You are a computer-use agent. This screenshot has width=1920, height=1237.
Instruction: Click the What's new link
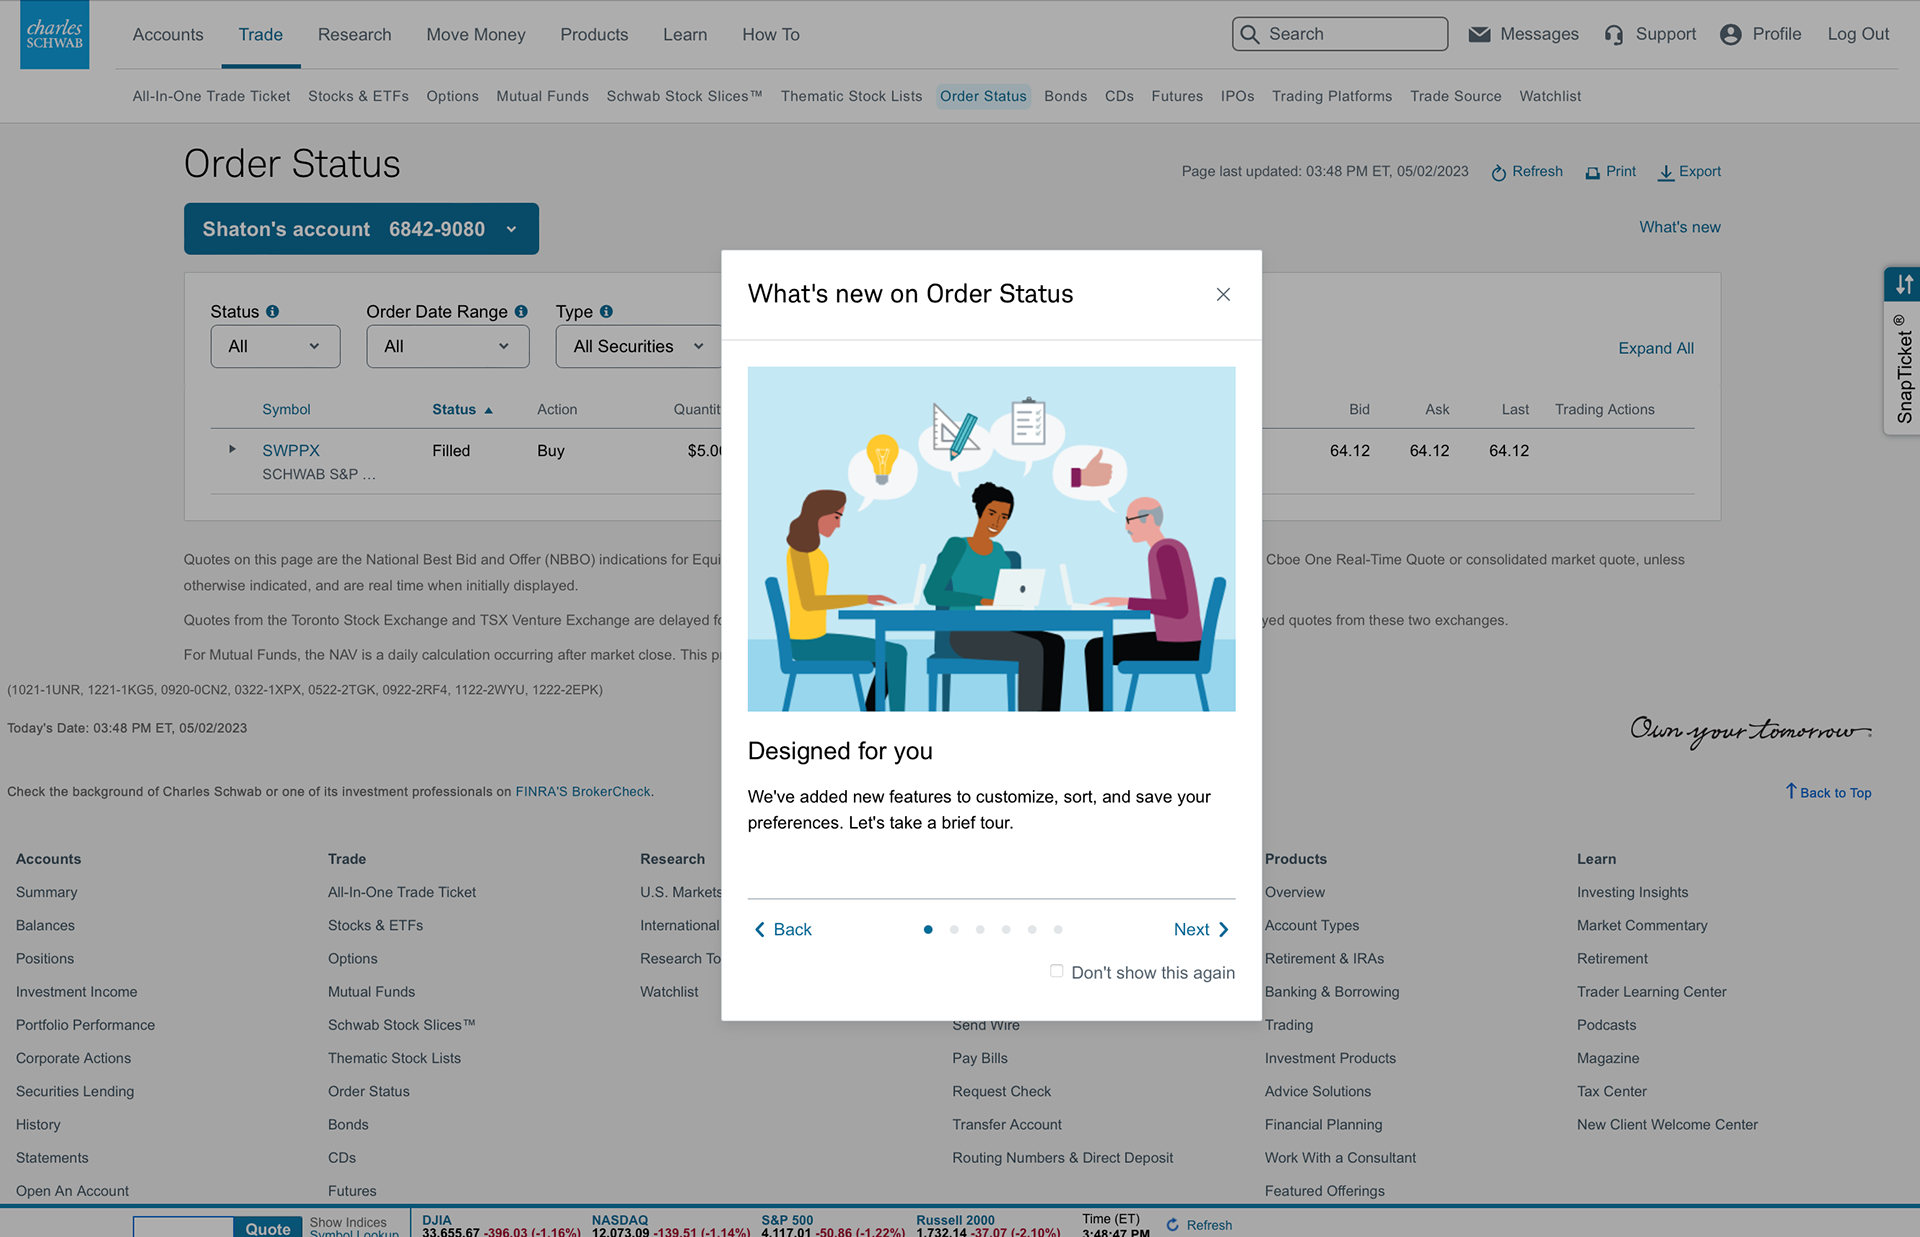pyautogui.click(x=1680, y=227)
